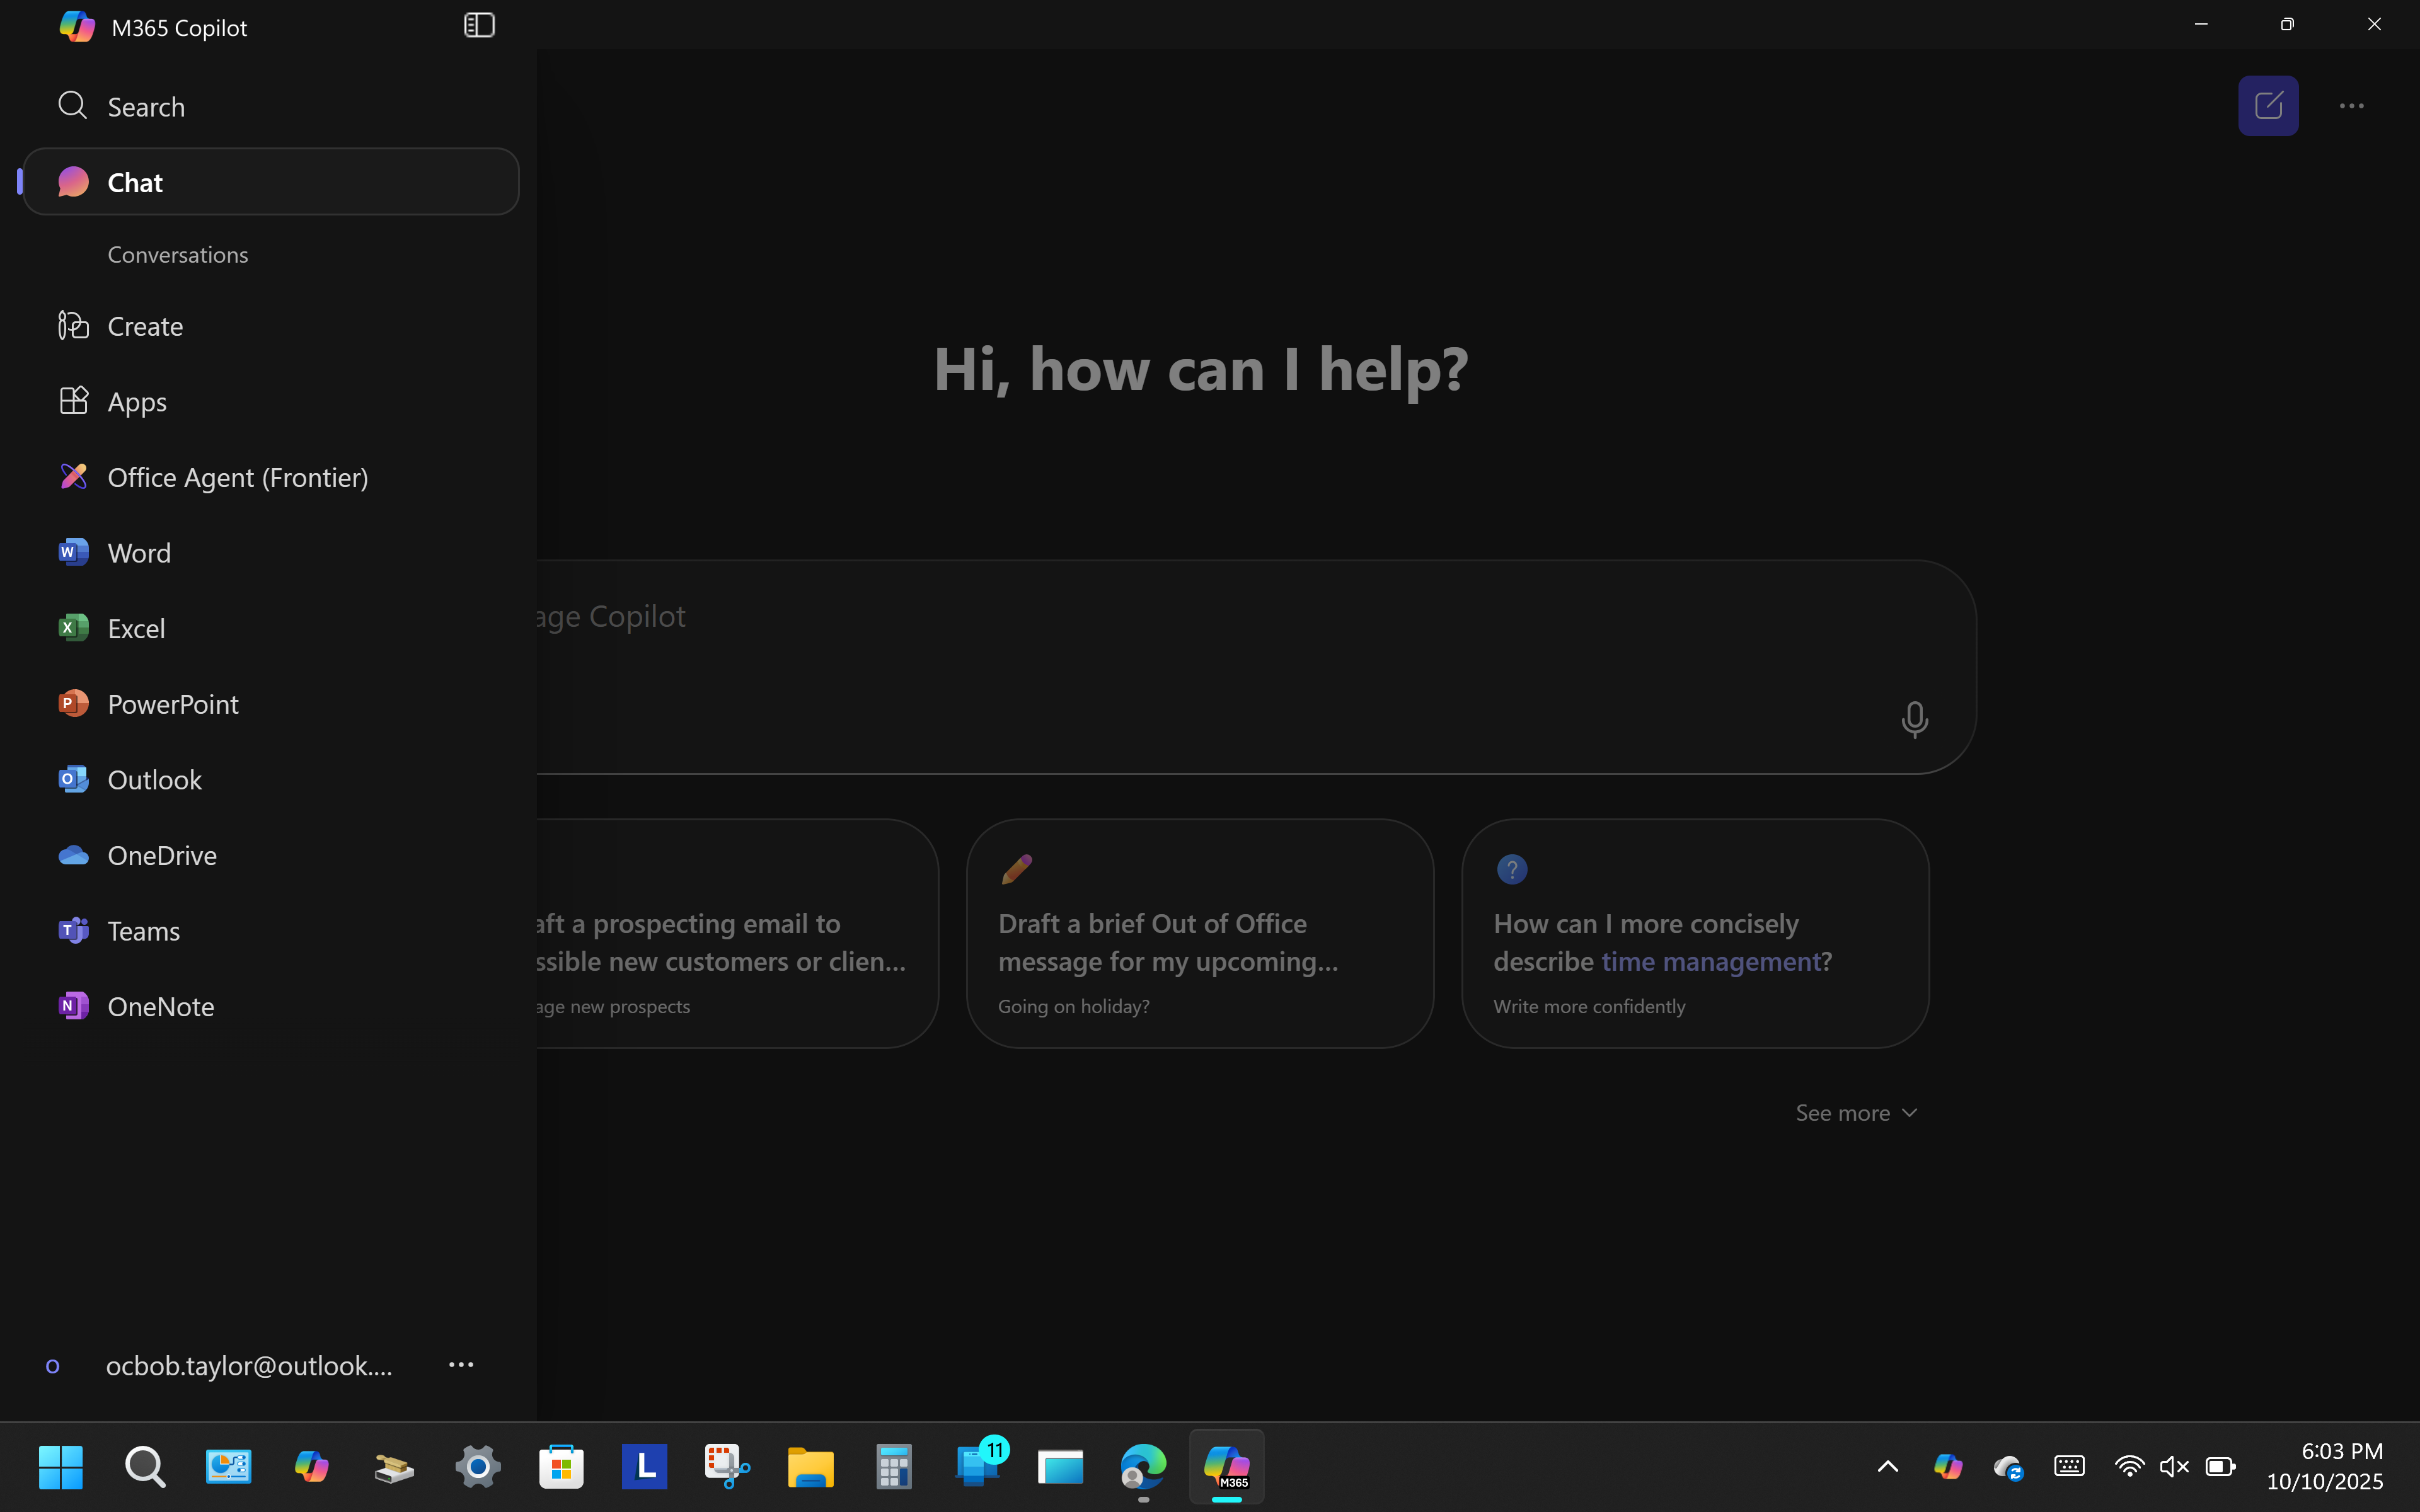Pick the Out of Office prompt card
The width and height of the screenshot is (2420, 1512).
(x=1200, y=933)
